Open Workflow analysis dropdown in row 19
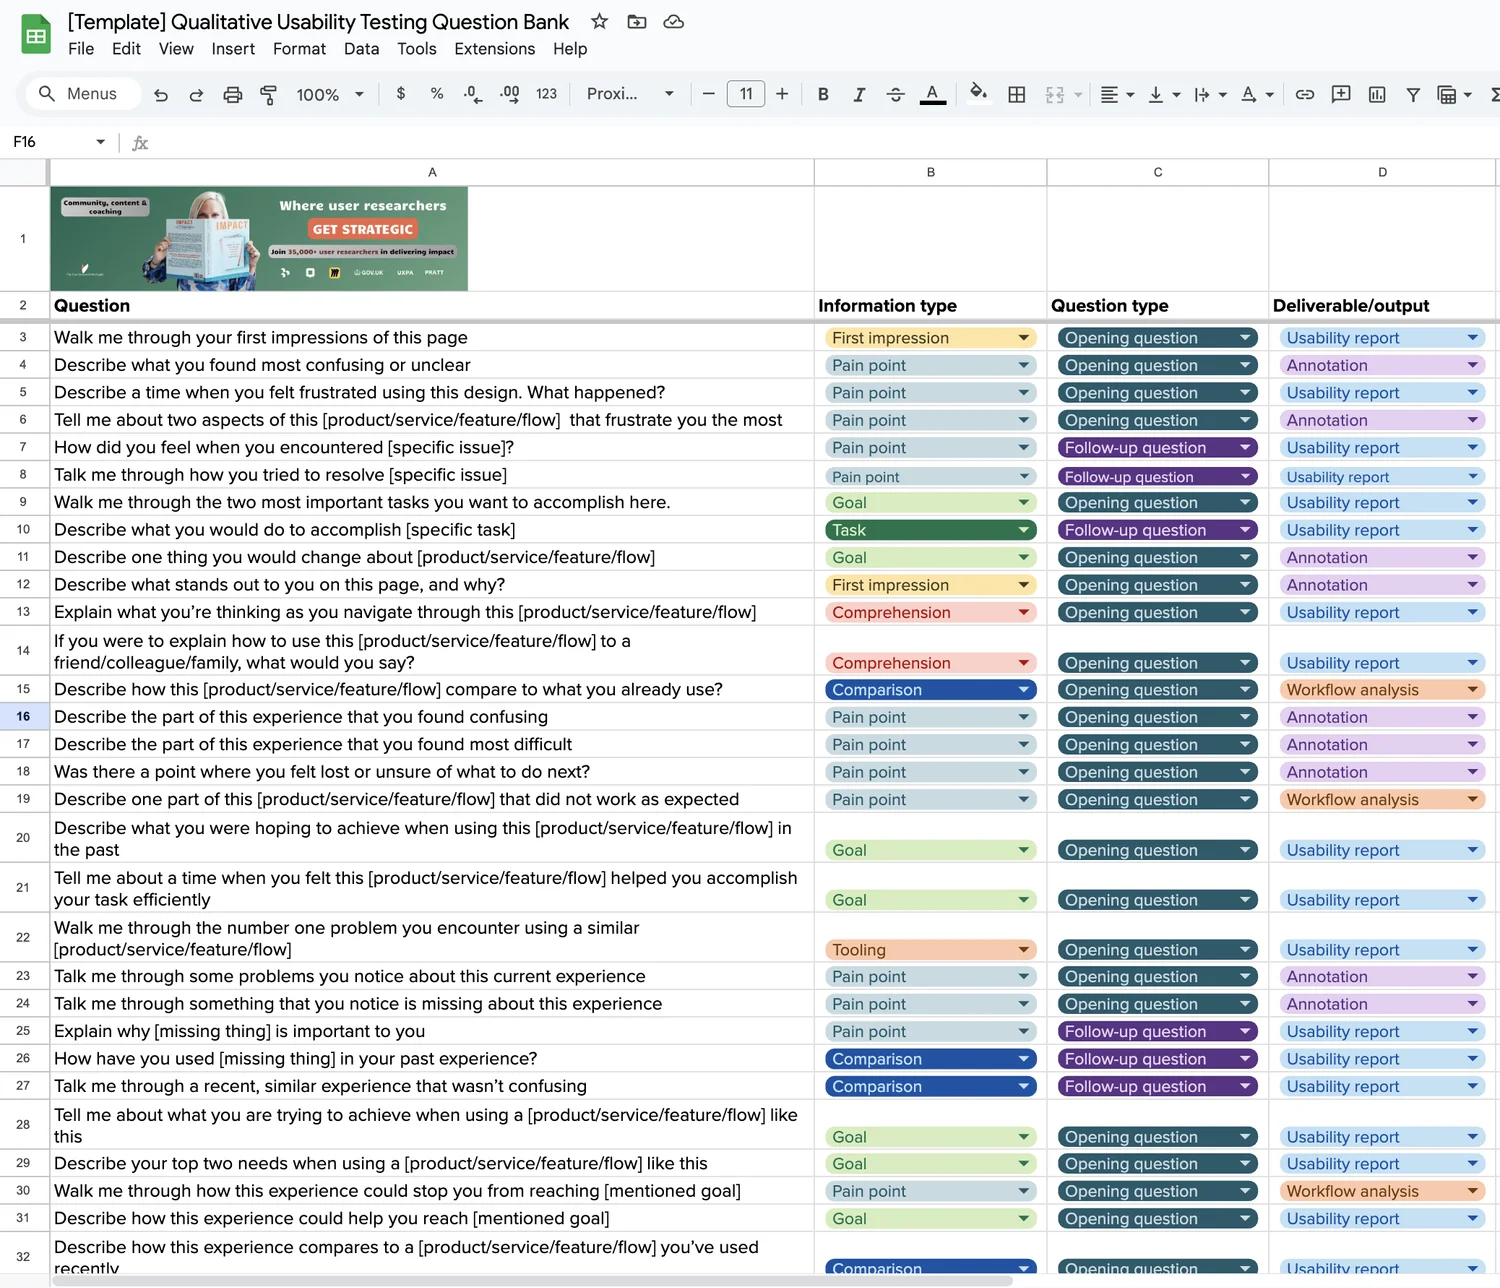The image size is (1500, 1288). pos(1382,800)
